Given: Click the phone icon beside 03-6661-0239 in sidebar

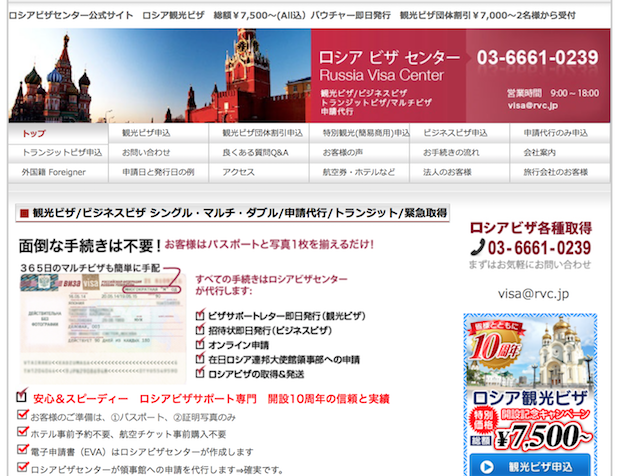Looking at the screenshot, I should pos(477,248).
